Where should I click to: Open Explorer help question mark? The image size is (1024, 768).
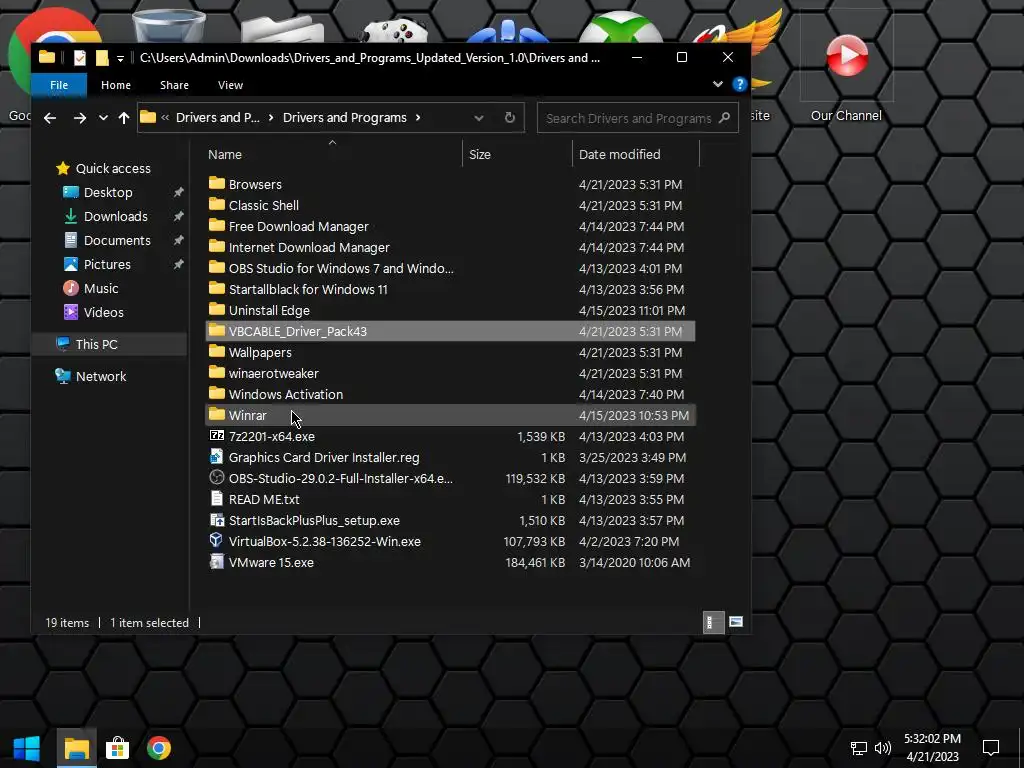tap(739, 84)
